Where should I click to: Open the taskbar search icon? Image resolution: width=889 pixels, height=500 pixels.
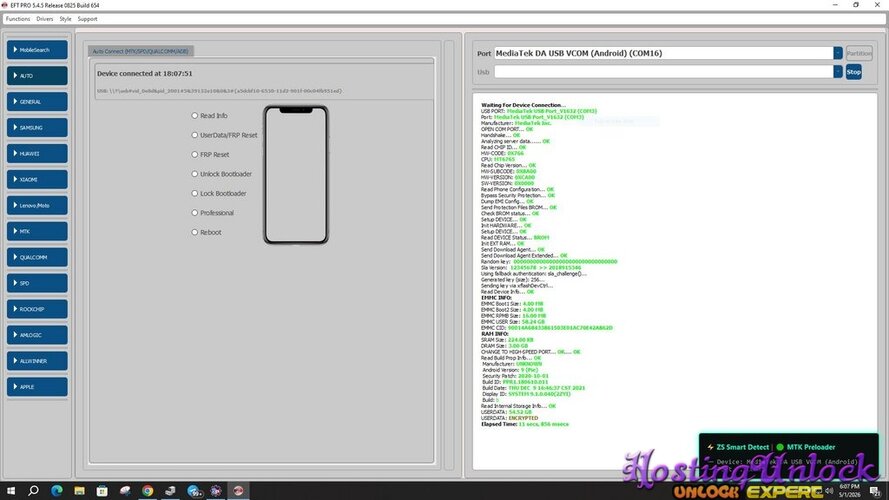[33, 490]
